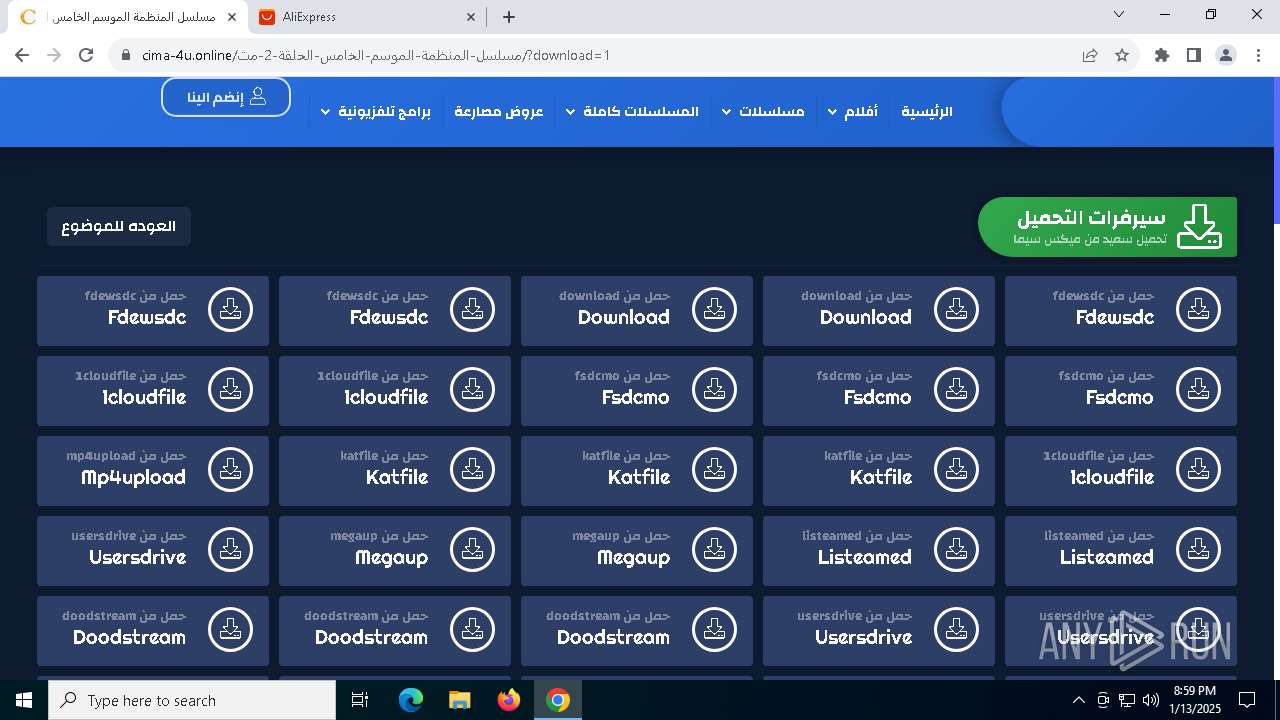The image size is (1280, 720).
Task: Open the Chrome extensions puzzle icon
Action: pos(1162,55)
